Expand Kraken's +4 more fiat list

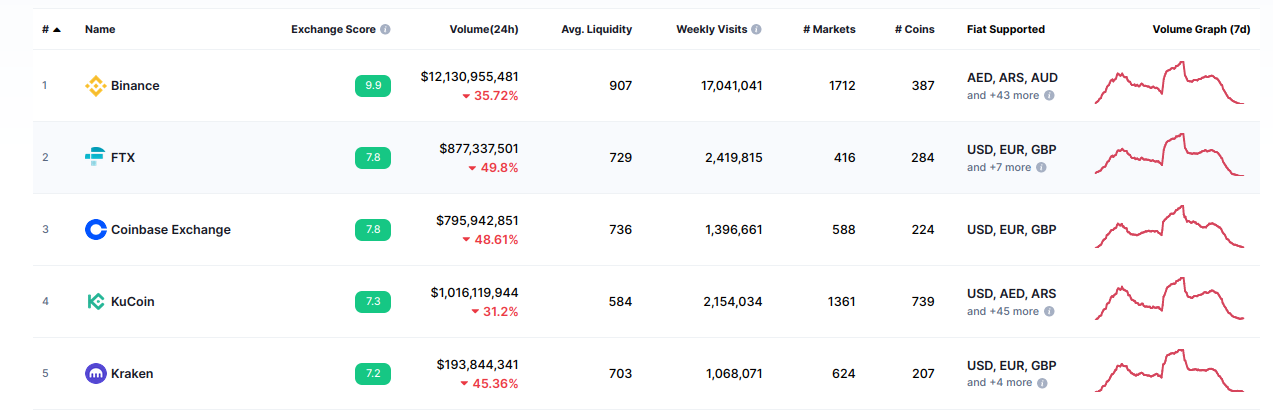998,383
